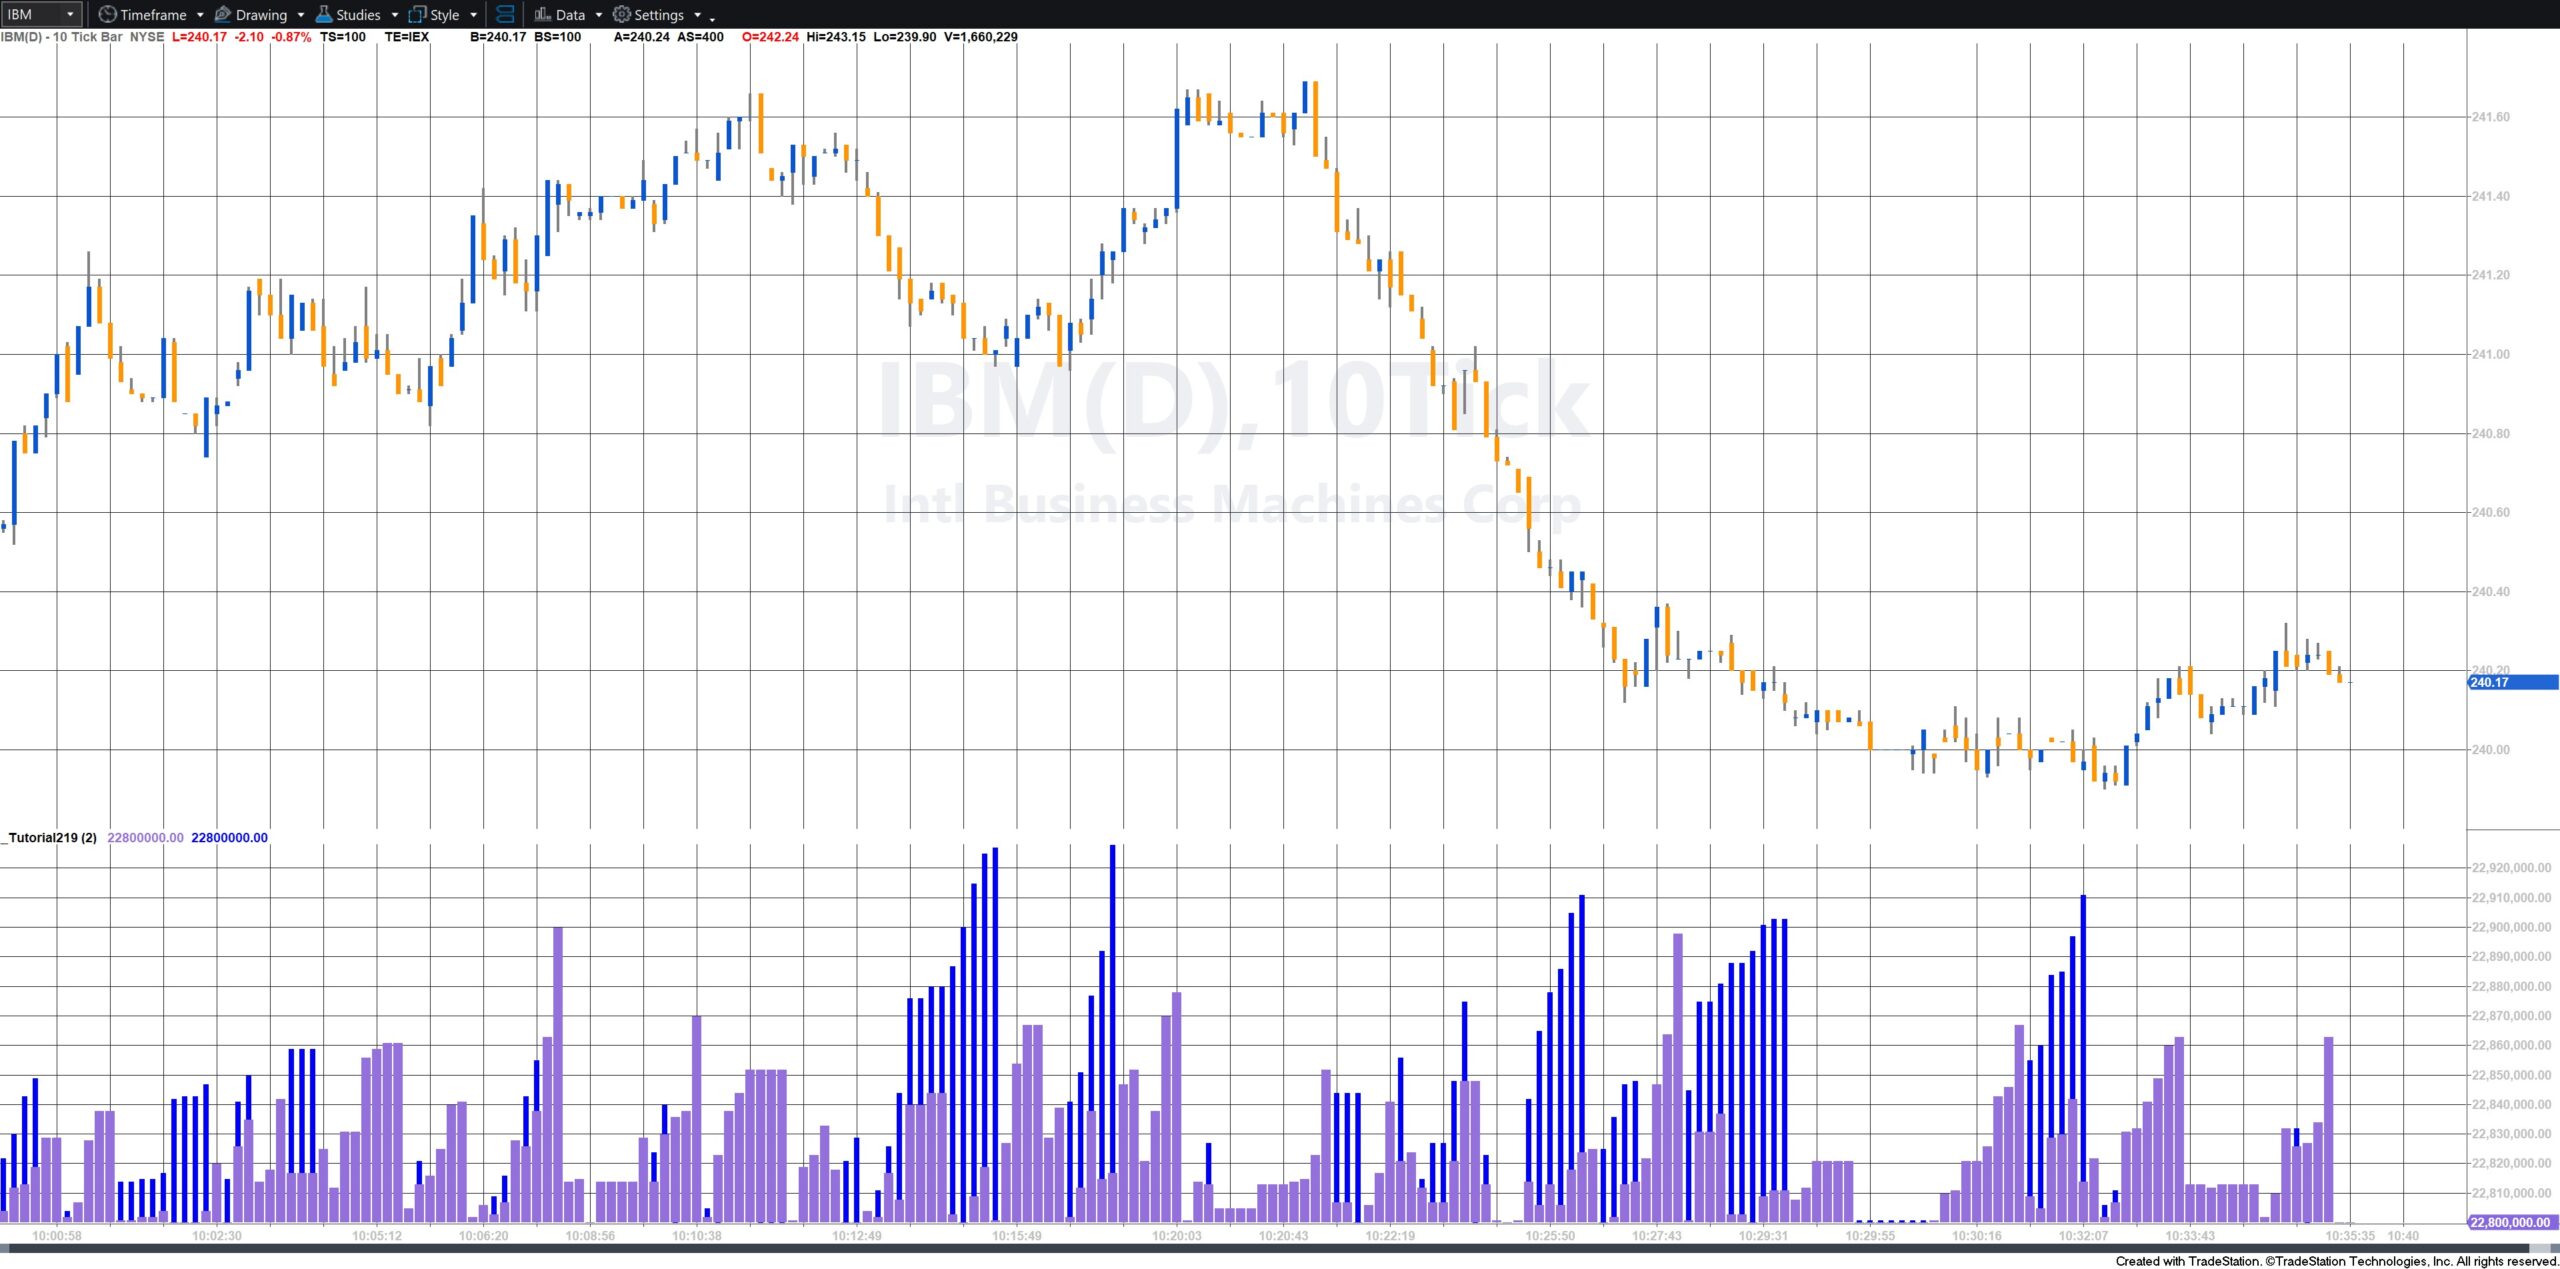Click the 22,830,000.00 indicator axis label

(2511, 1134)
